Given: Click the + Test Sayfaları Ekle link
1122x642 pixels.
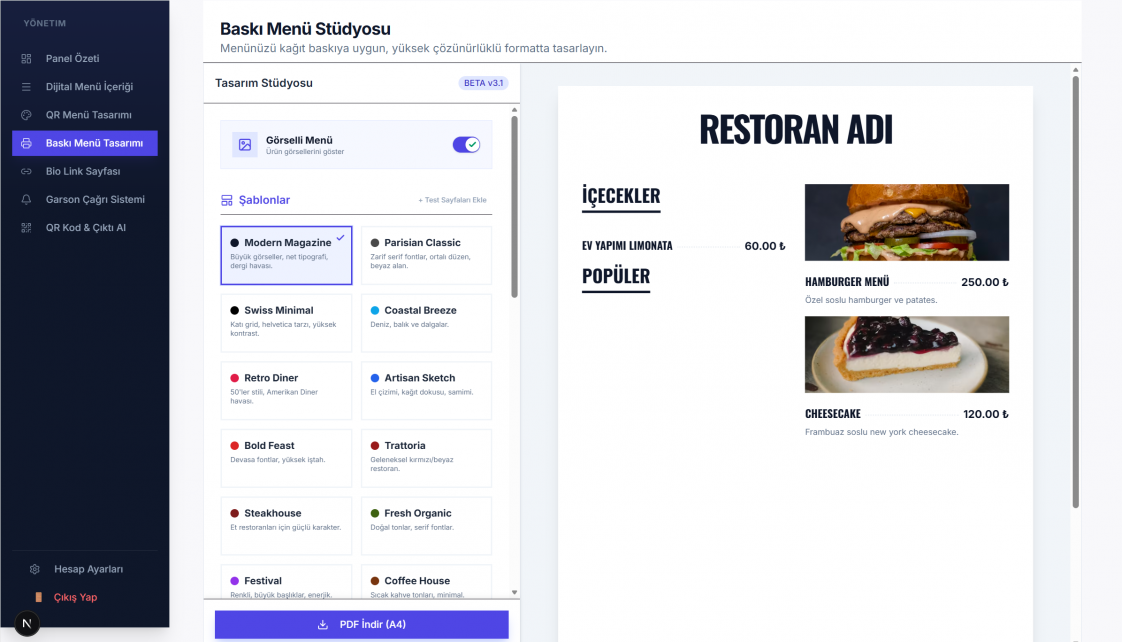Looking at the screenshot, I should 452,200.
